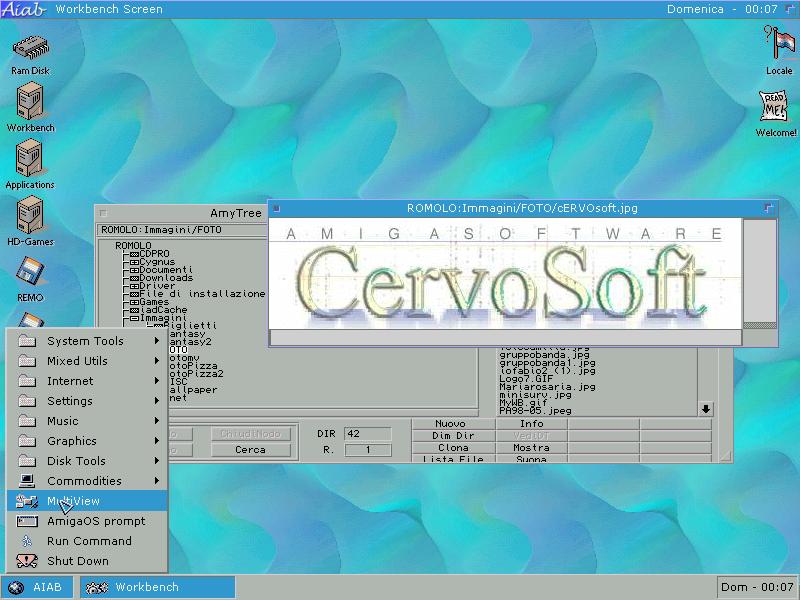800x600 pixels.
Task: Collapse the Immagini folder node
Action: [x=134, y=318]
